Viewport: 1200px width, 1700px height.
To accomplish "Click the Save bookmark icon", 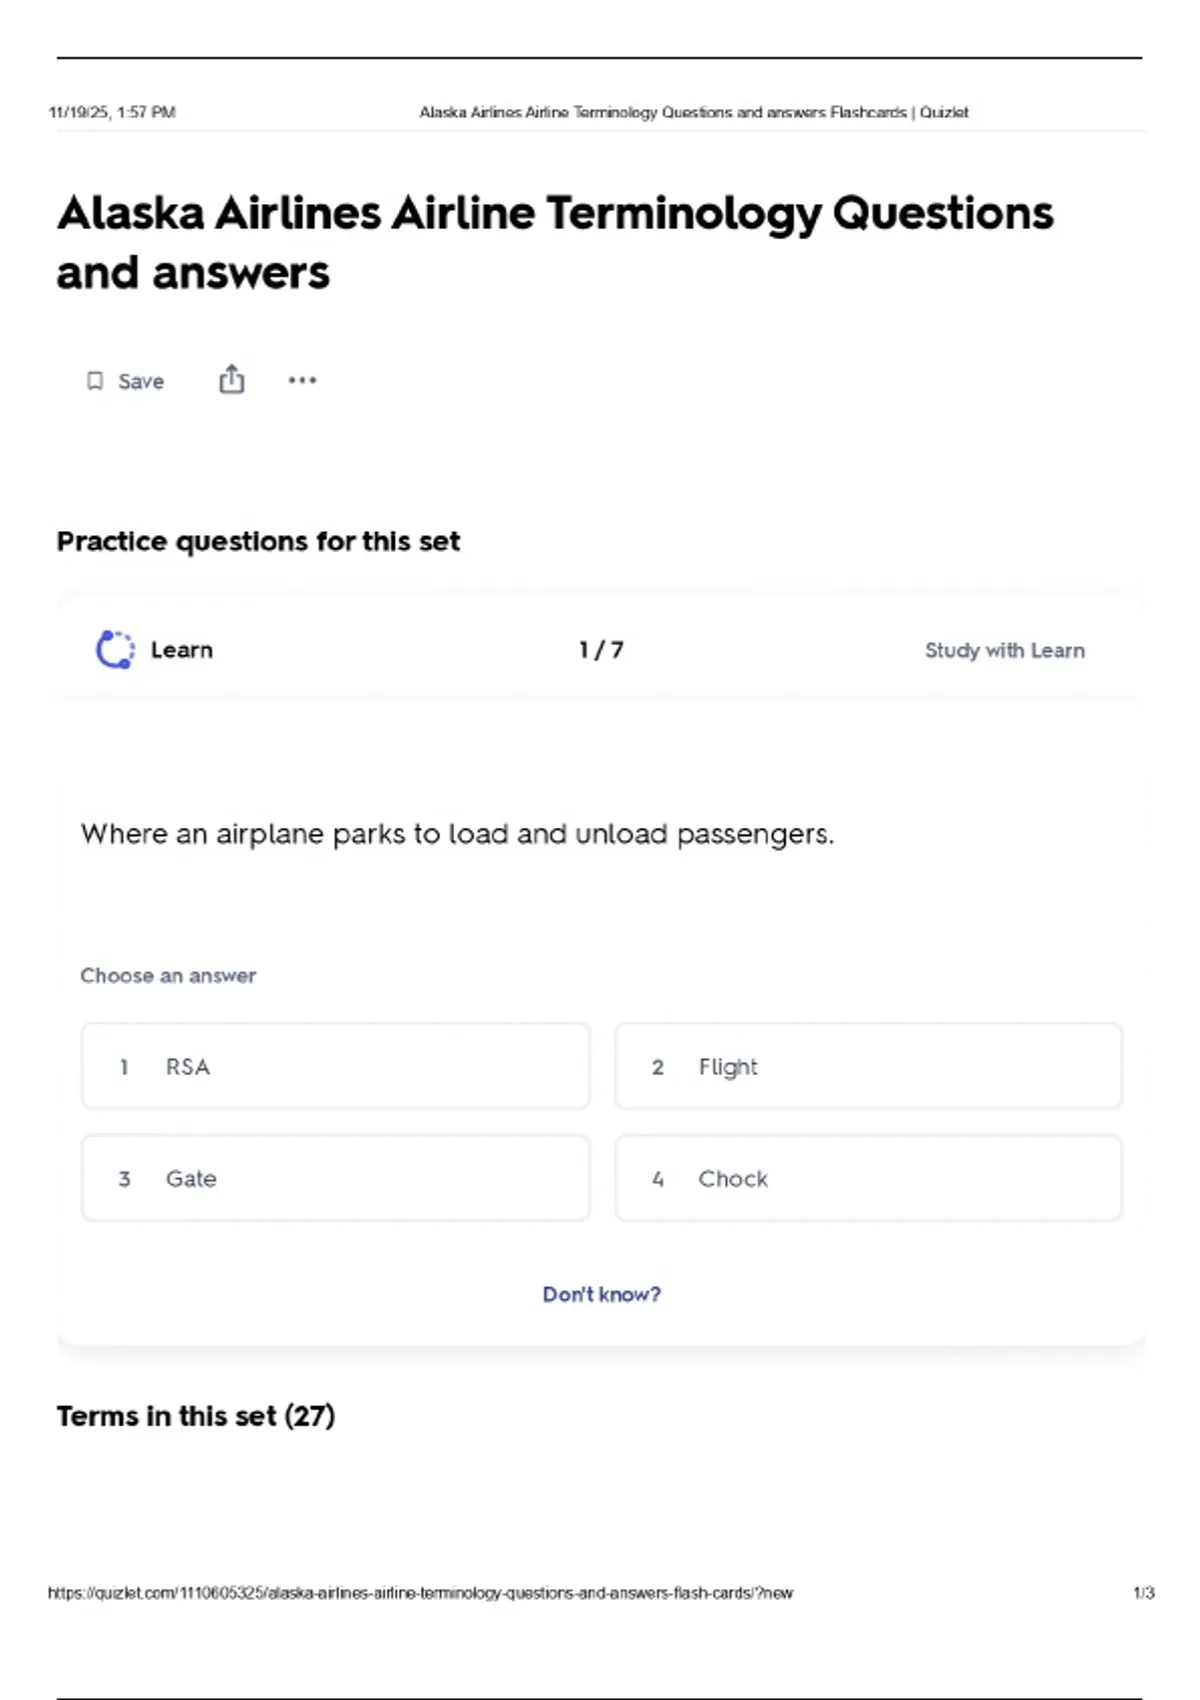I will (95, 381).
